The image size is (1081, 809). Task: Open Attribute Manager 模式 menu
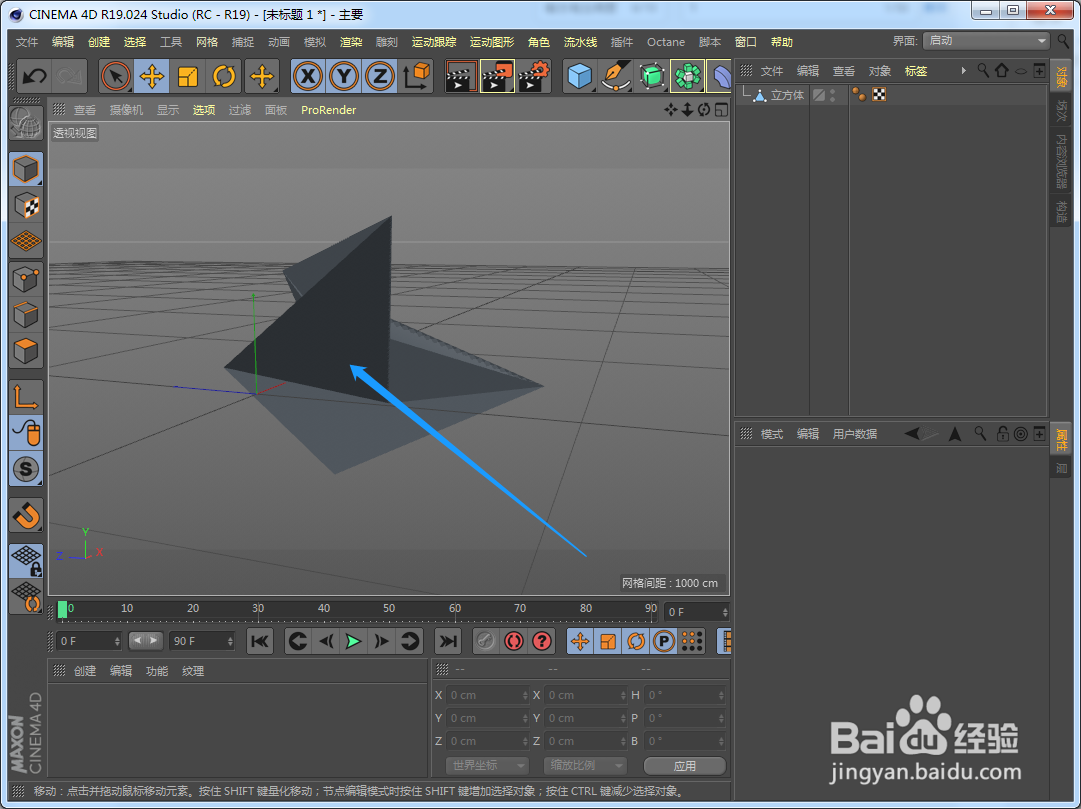click(771, 434)
